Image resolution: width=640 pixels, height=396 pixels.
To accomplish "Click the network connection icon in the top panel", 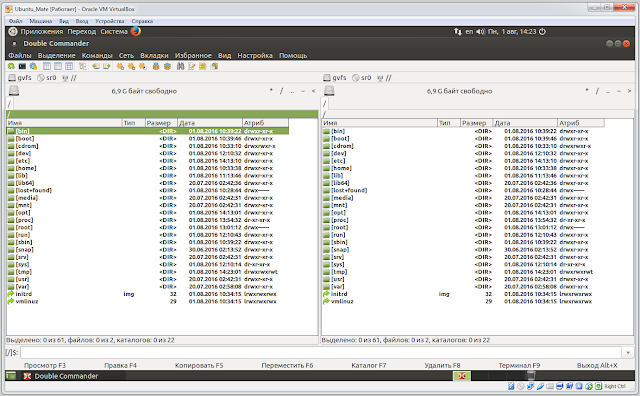I will tap(458, 31).
